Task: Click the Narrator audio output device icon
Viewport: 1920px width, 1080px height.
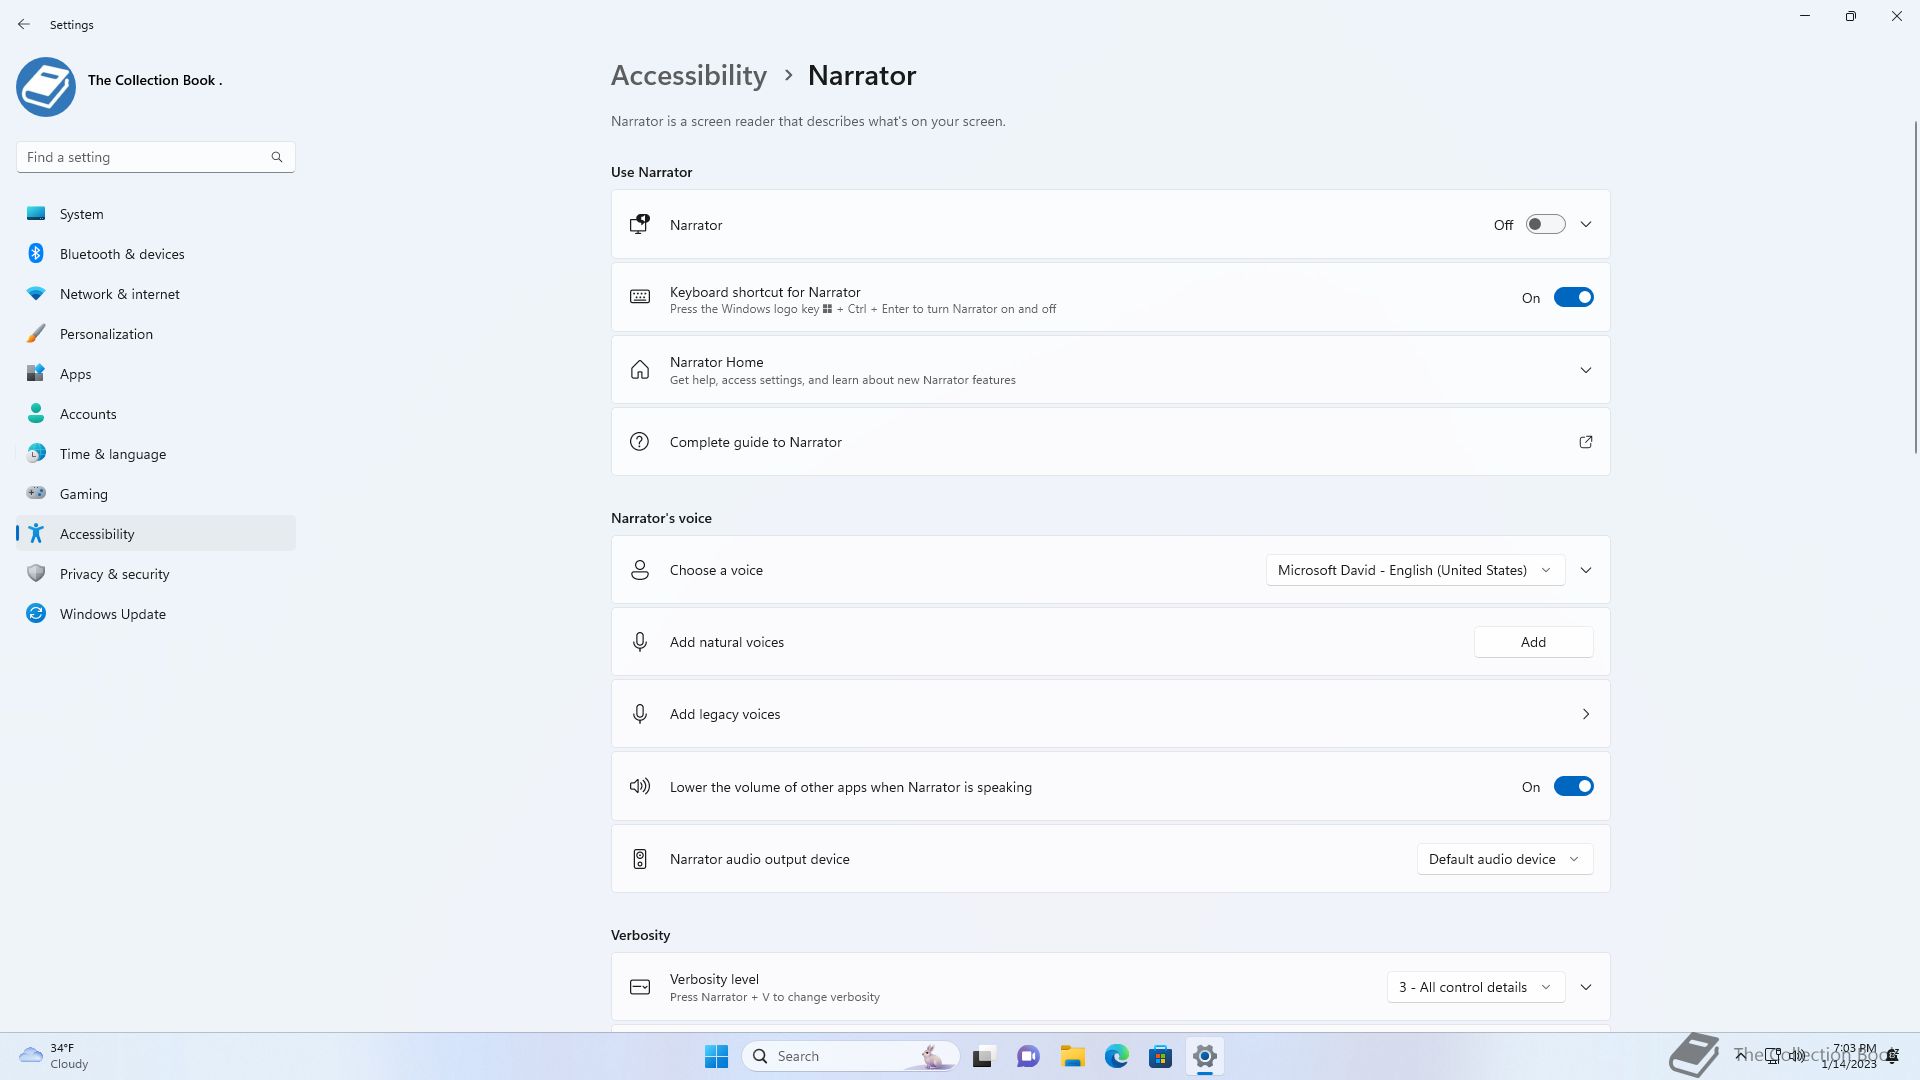Action: pos(640,859)
